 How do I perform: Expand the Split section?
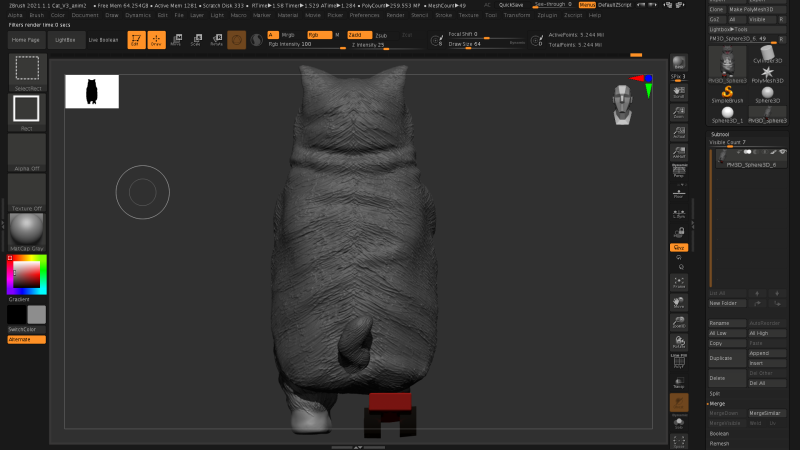click(x=715, y=393)
